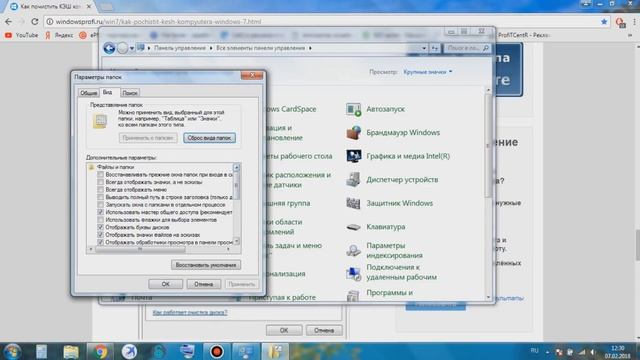The height and width of the screenshot is (360, 640).
Task: Enable 'Восстанавливать прежние окна папок' checkbox
Action: (x=100, y=175)
